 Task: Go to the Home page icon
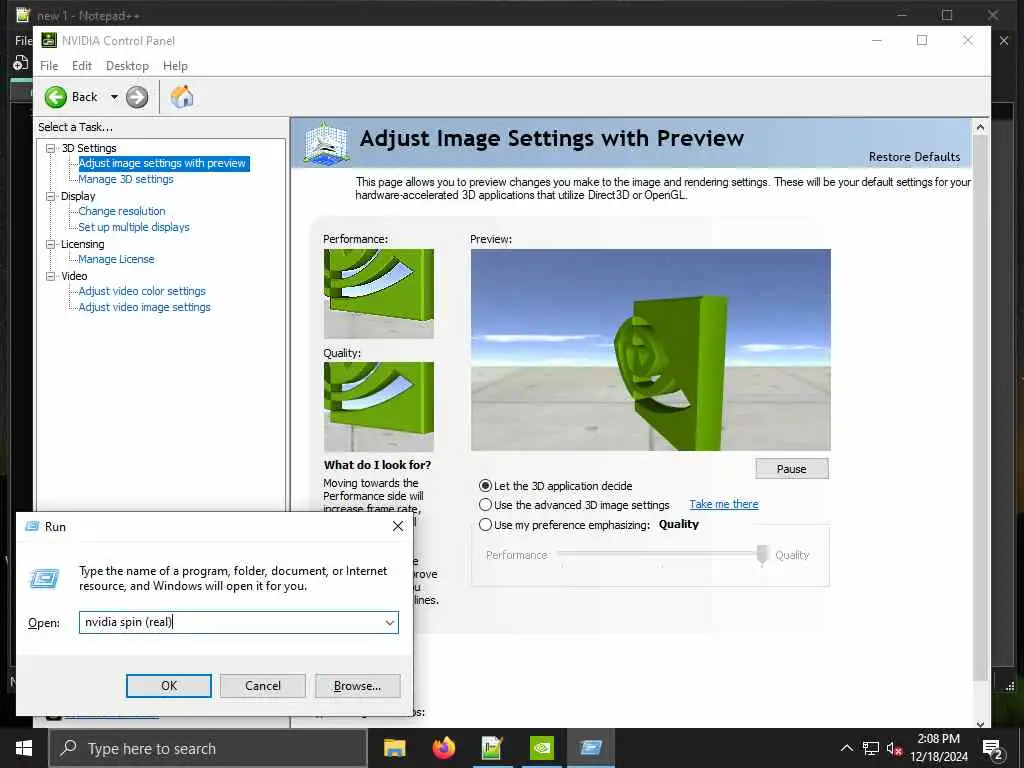click(182, 97)
